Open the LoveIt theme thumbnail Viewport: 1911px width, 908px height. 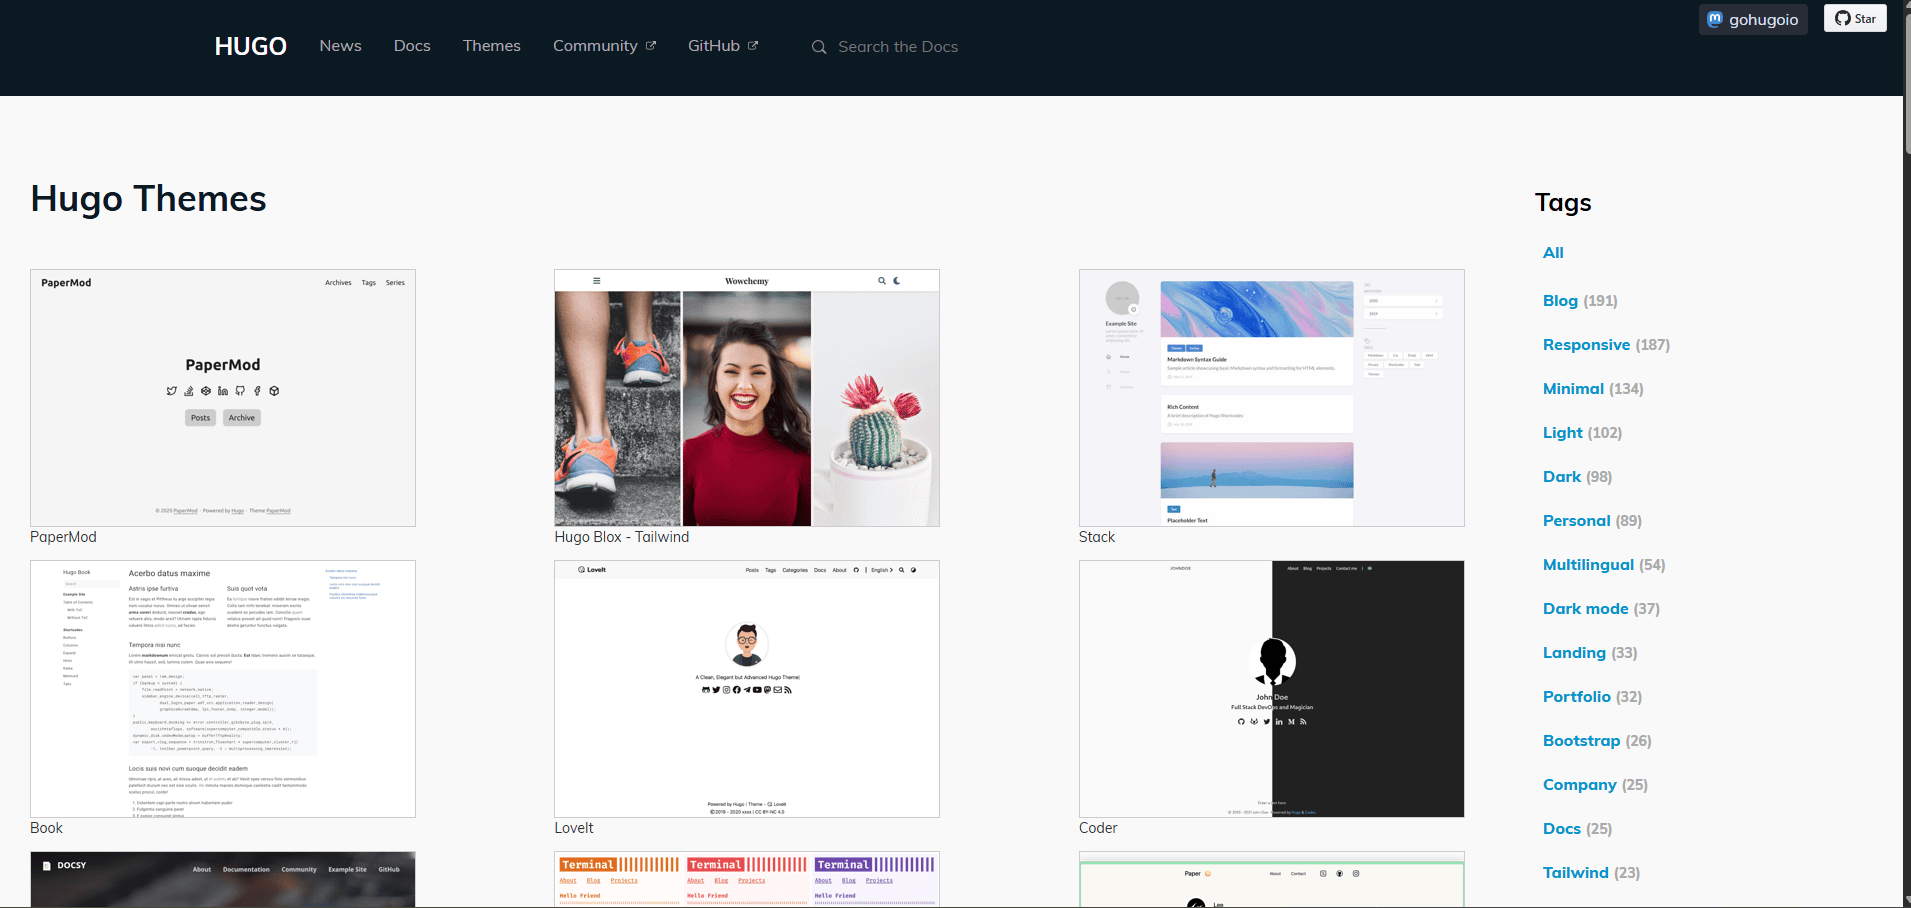click(x=747, y=689)
